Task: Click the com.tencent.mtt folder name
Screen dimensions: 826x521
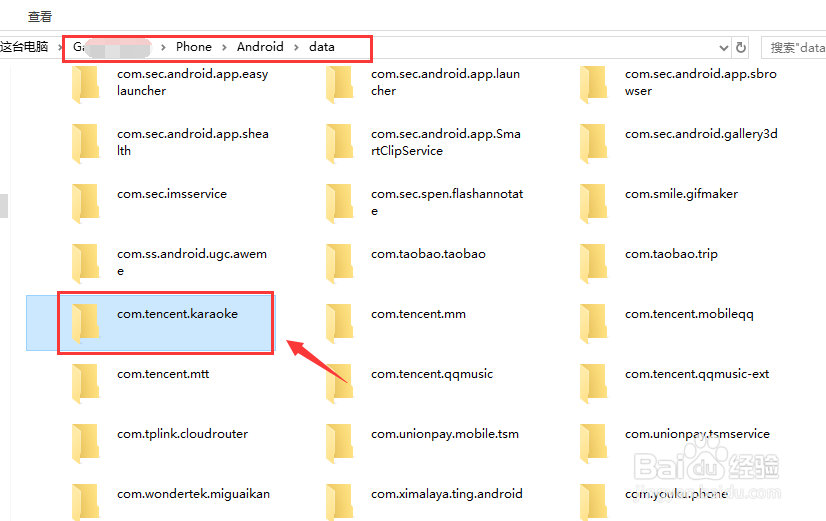Action: [163, 374]
